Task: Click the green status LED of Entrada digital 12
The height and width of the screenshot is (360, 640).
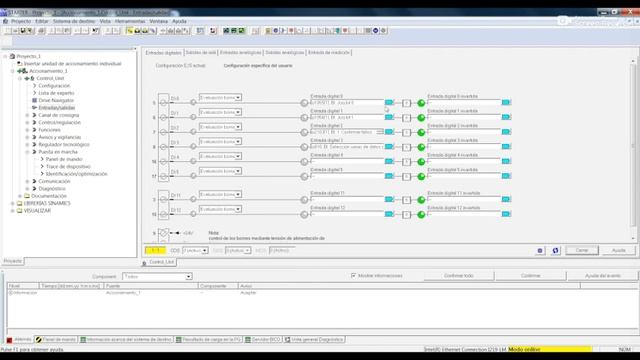Action: pos(421,215)
